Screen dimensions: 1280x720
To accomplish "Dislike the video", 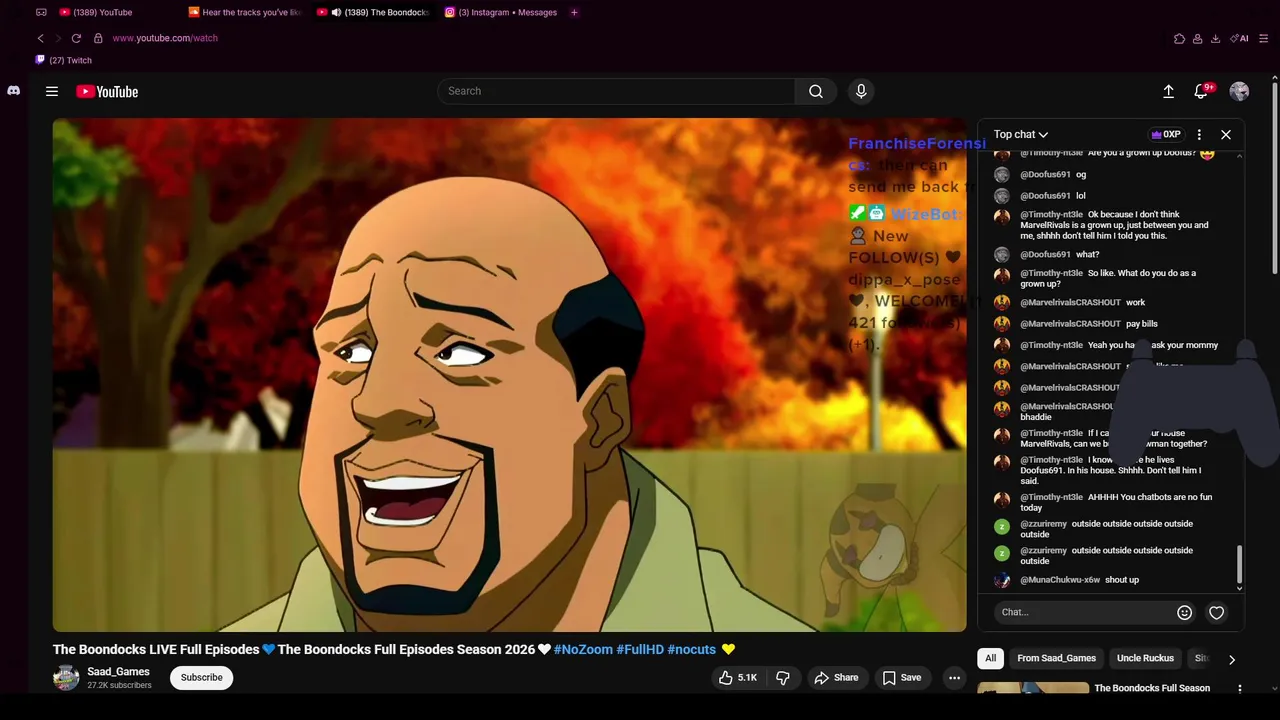I will click(x=783, y=678).
